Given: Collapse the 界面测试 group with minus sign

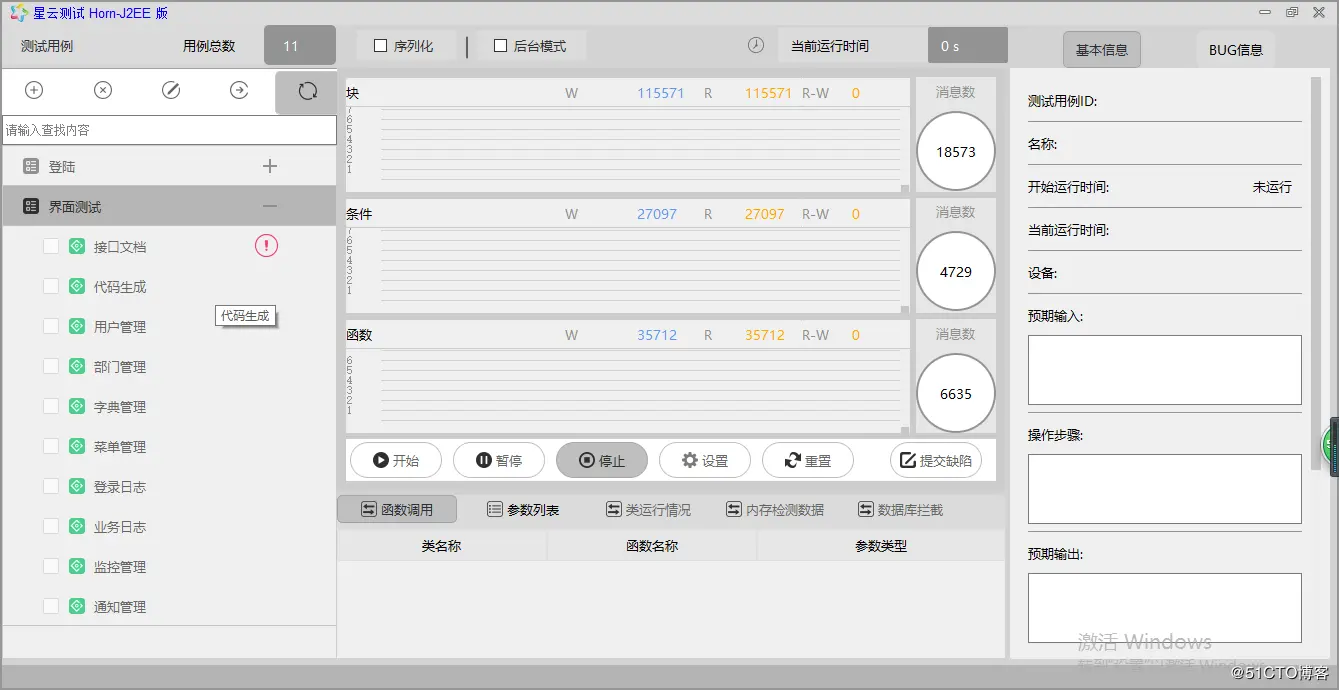Looking at the screenshot, I should pos(269,206).
